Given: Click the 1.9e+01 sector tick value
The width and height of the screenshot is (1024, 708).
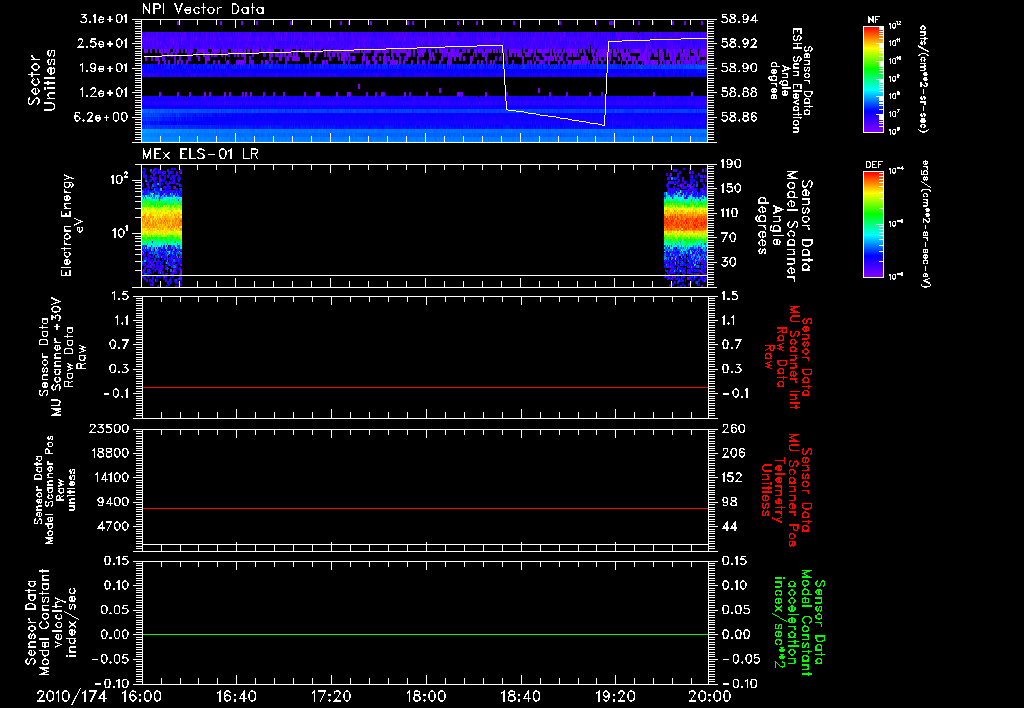Looking at the screenshot, I should (104, 68).
